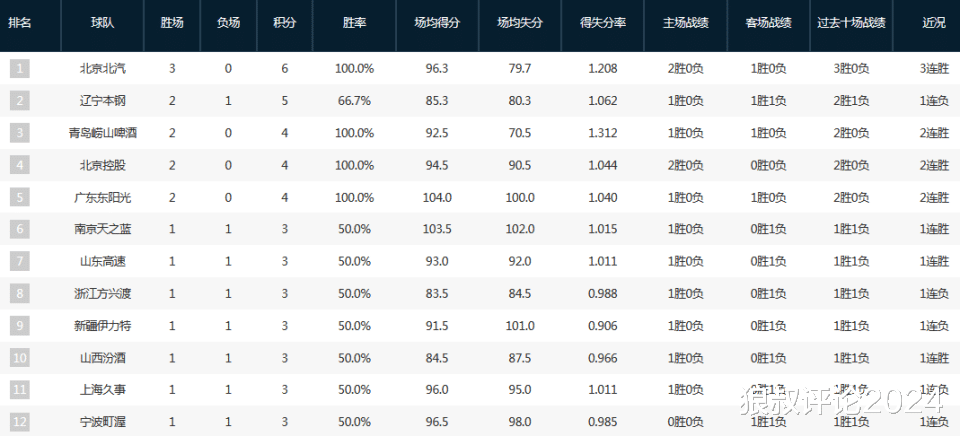Viewport: 960px width, 436px height.
Task: Click the 排名 column header
Action: [x=20, y=24]
